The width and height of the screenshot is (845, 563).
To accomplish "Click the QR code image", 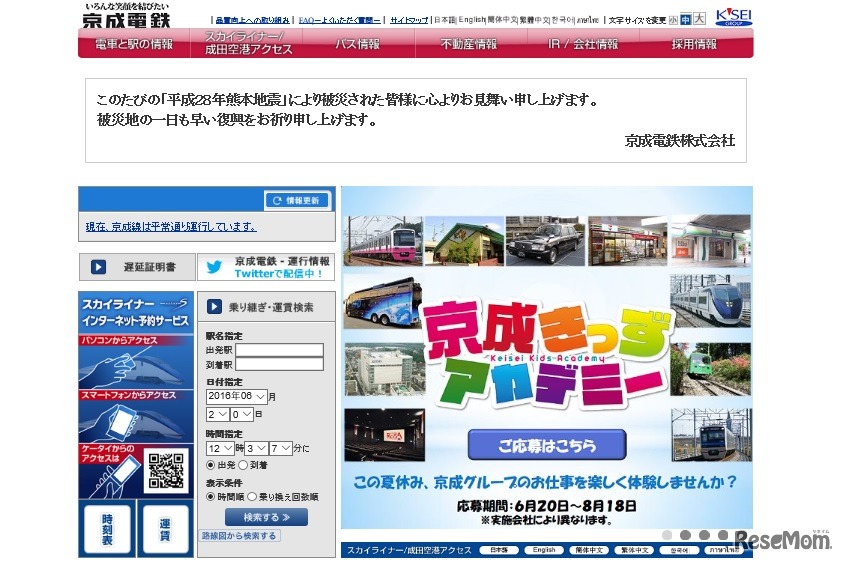I will click(x=166, y=470).
